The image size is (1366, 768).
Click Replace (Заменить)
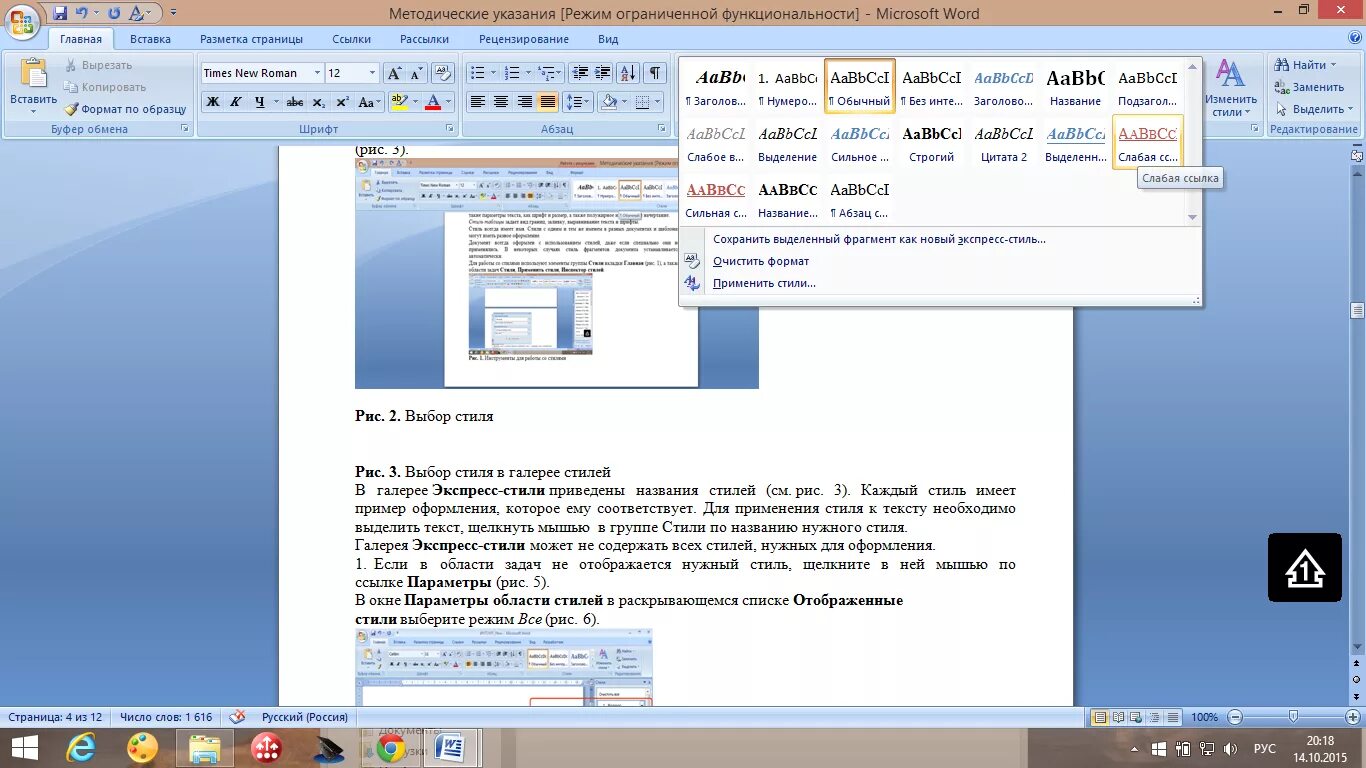point(1308,87)
